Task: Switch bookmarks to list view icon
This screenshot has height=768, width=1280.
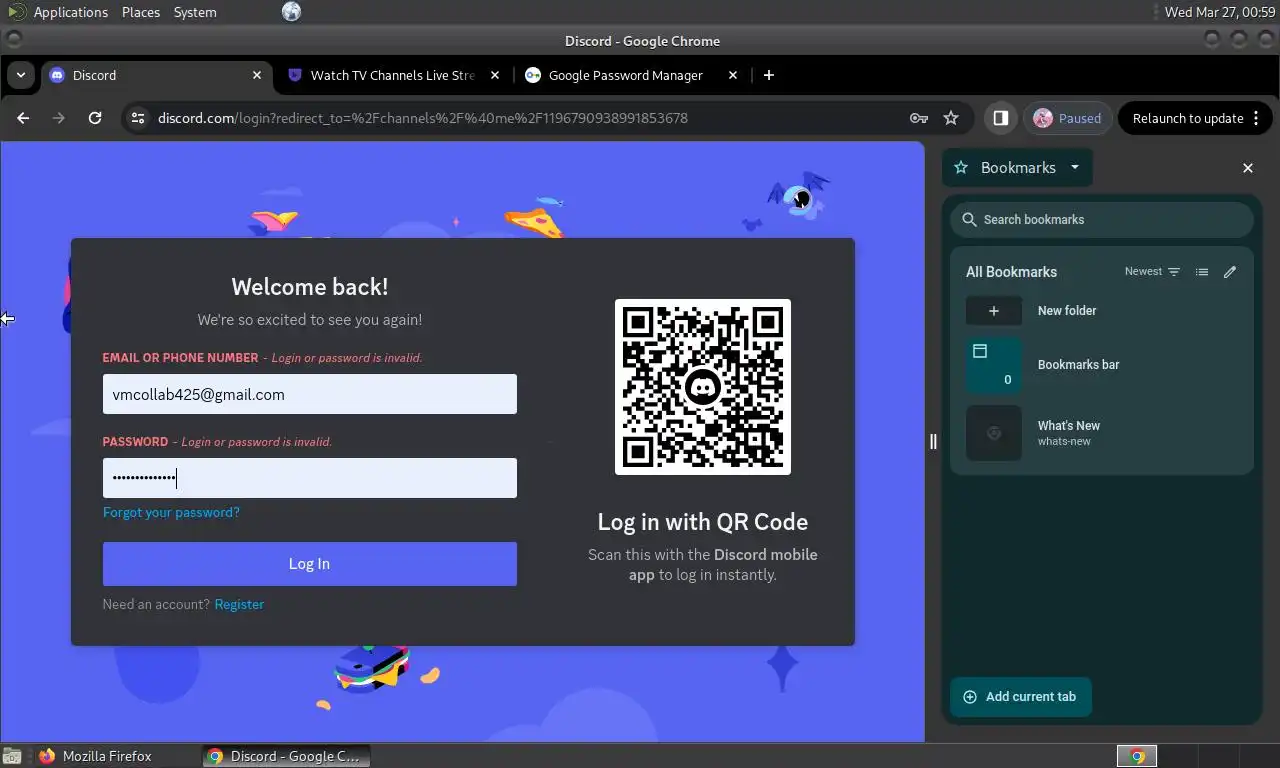Action: [1202, 272]
